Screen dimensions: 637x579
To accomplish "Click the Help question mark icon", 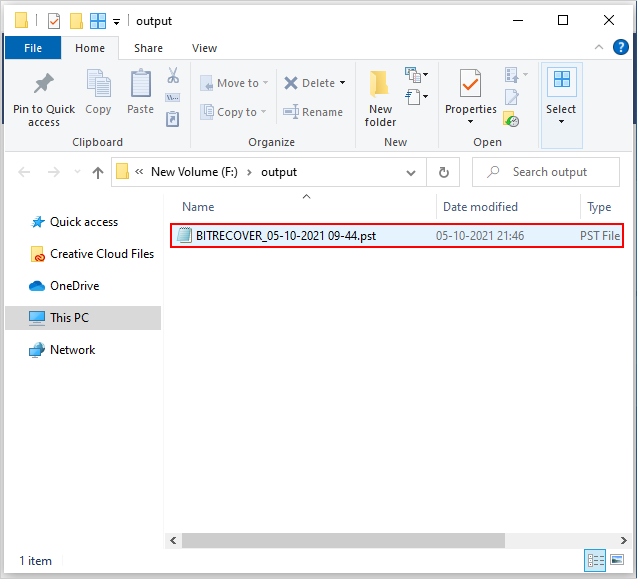I will click(x=621, y=48).
